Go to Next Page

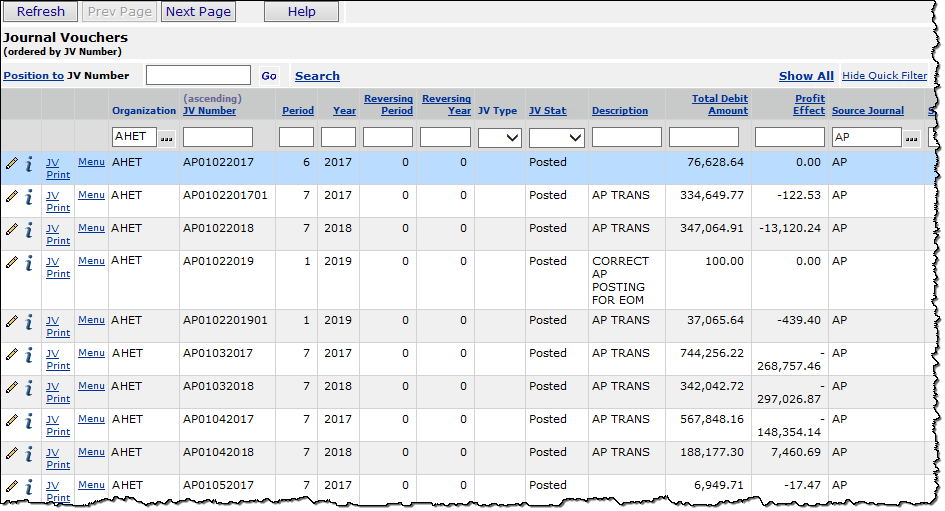click(198, 12)
